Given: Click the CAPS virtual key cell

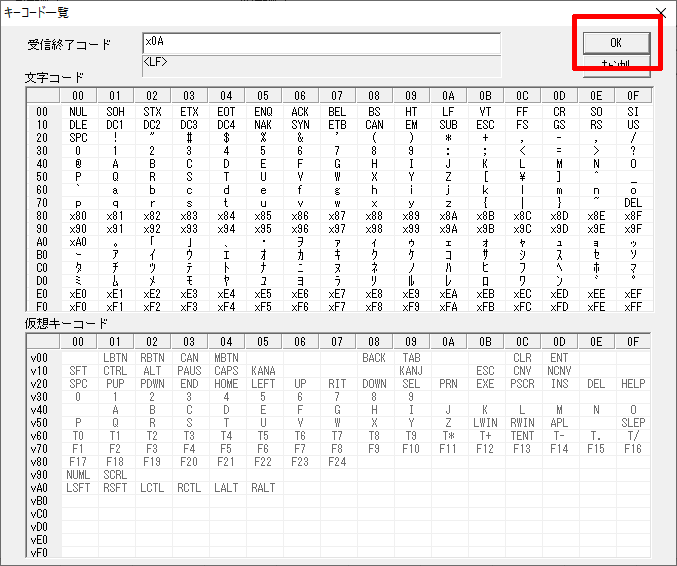Looking at the screenshot, I should click(x=226, y=370).
